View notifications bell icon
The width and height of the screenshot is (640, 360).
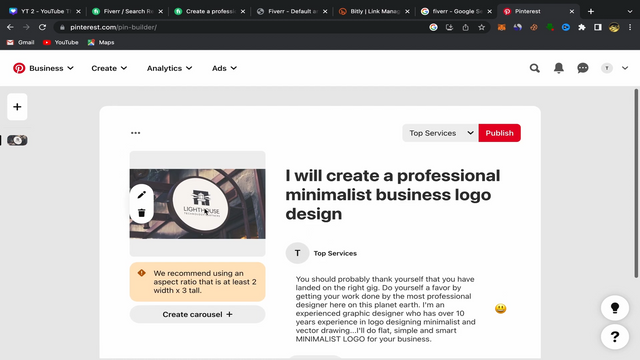559,68
